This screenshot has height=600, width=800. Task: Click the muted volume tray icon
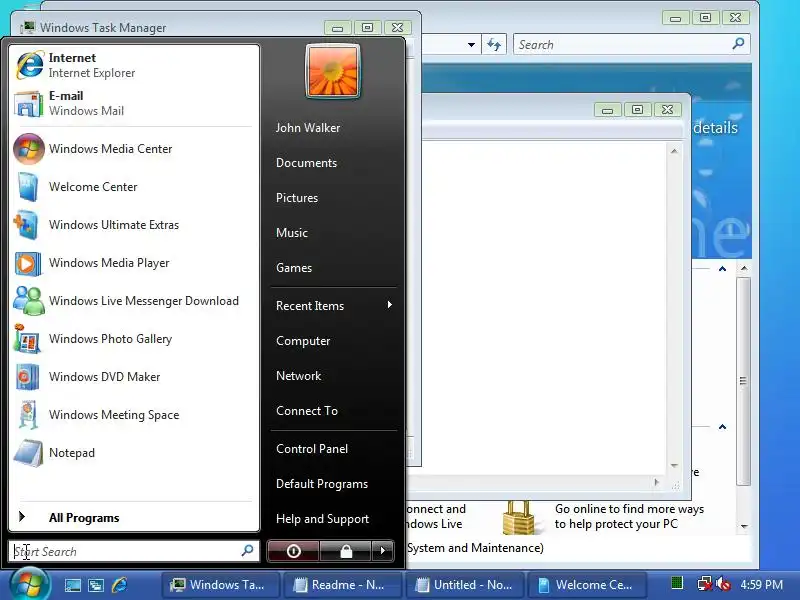(723, 584)
